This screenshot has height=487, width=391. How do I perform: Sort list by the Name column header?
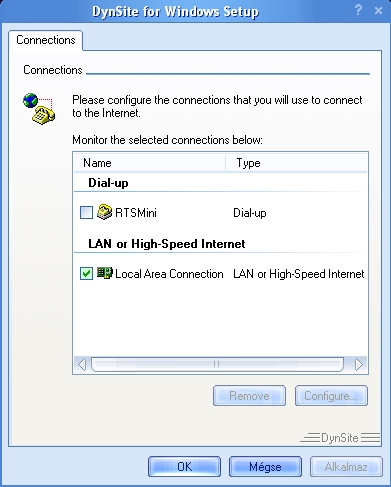pos(150,163)
